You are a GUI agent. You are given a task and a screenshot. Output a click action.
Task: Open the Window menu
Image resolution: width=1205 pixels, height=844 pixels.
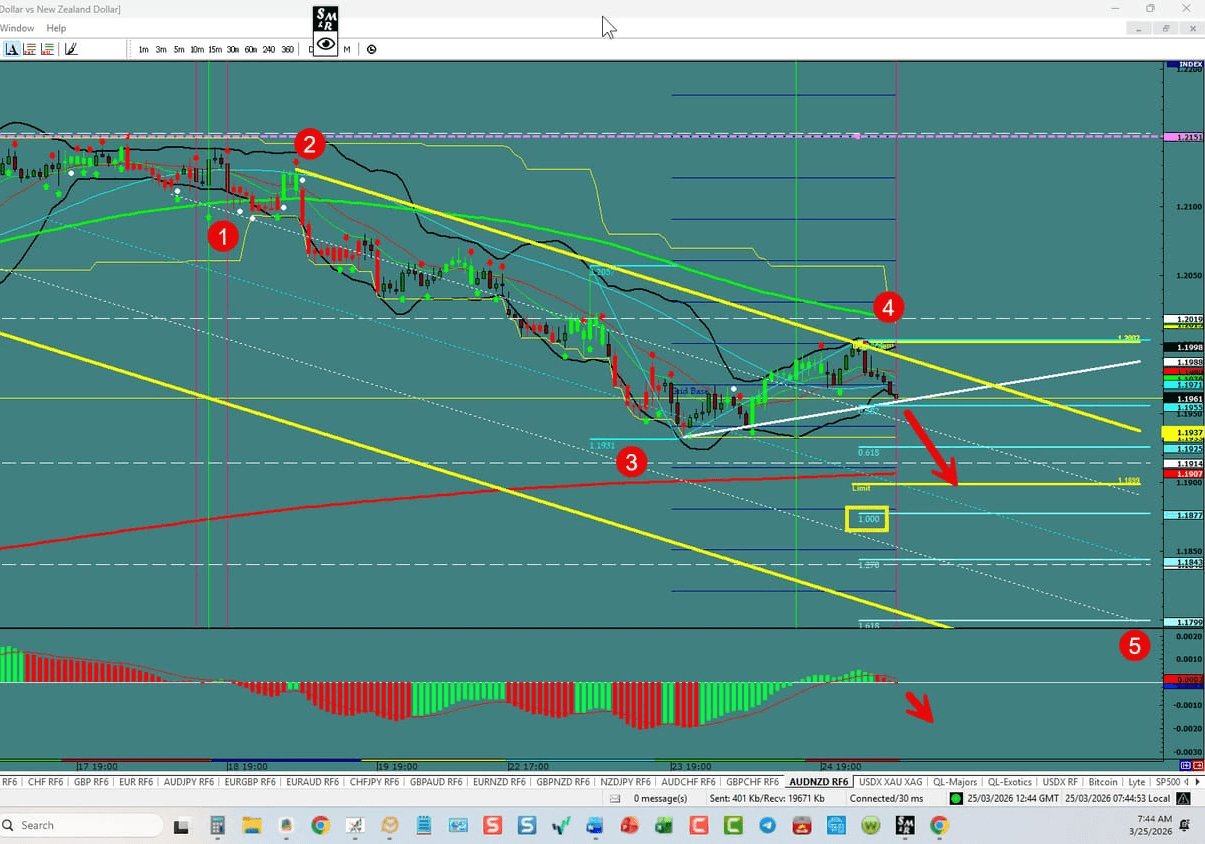click(x=17, y=28)
